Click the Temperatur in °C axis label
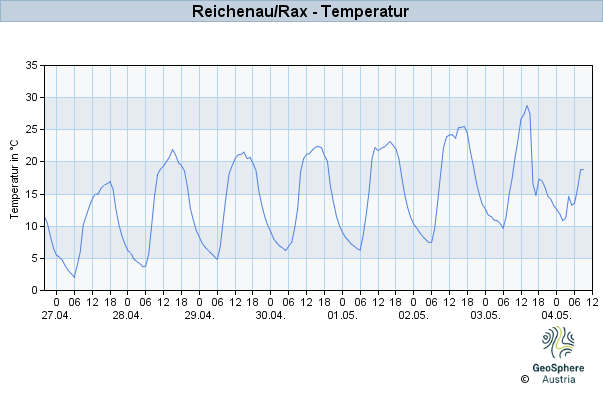This screenshot has width=603, height=400. pos(14,180)
